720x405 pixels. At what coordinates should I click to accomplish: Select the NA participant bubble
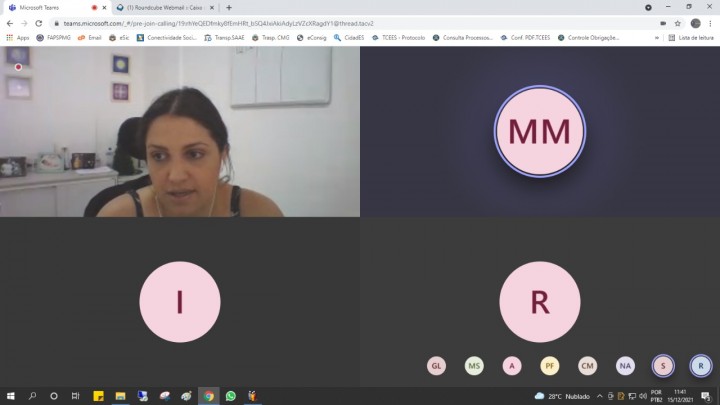pyautogui.click(x=625, y=366)
